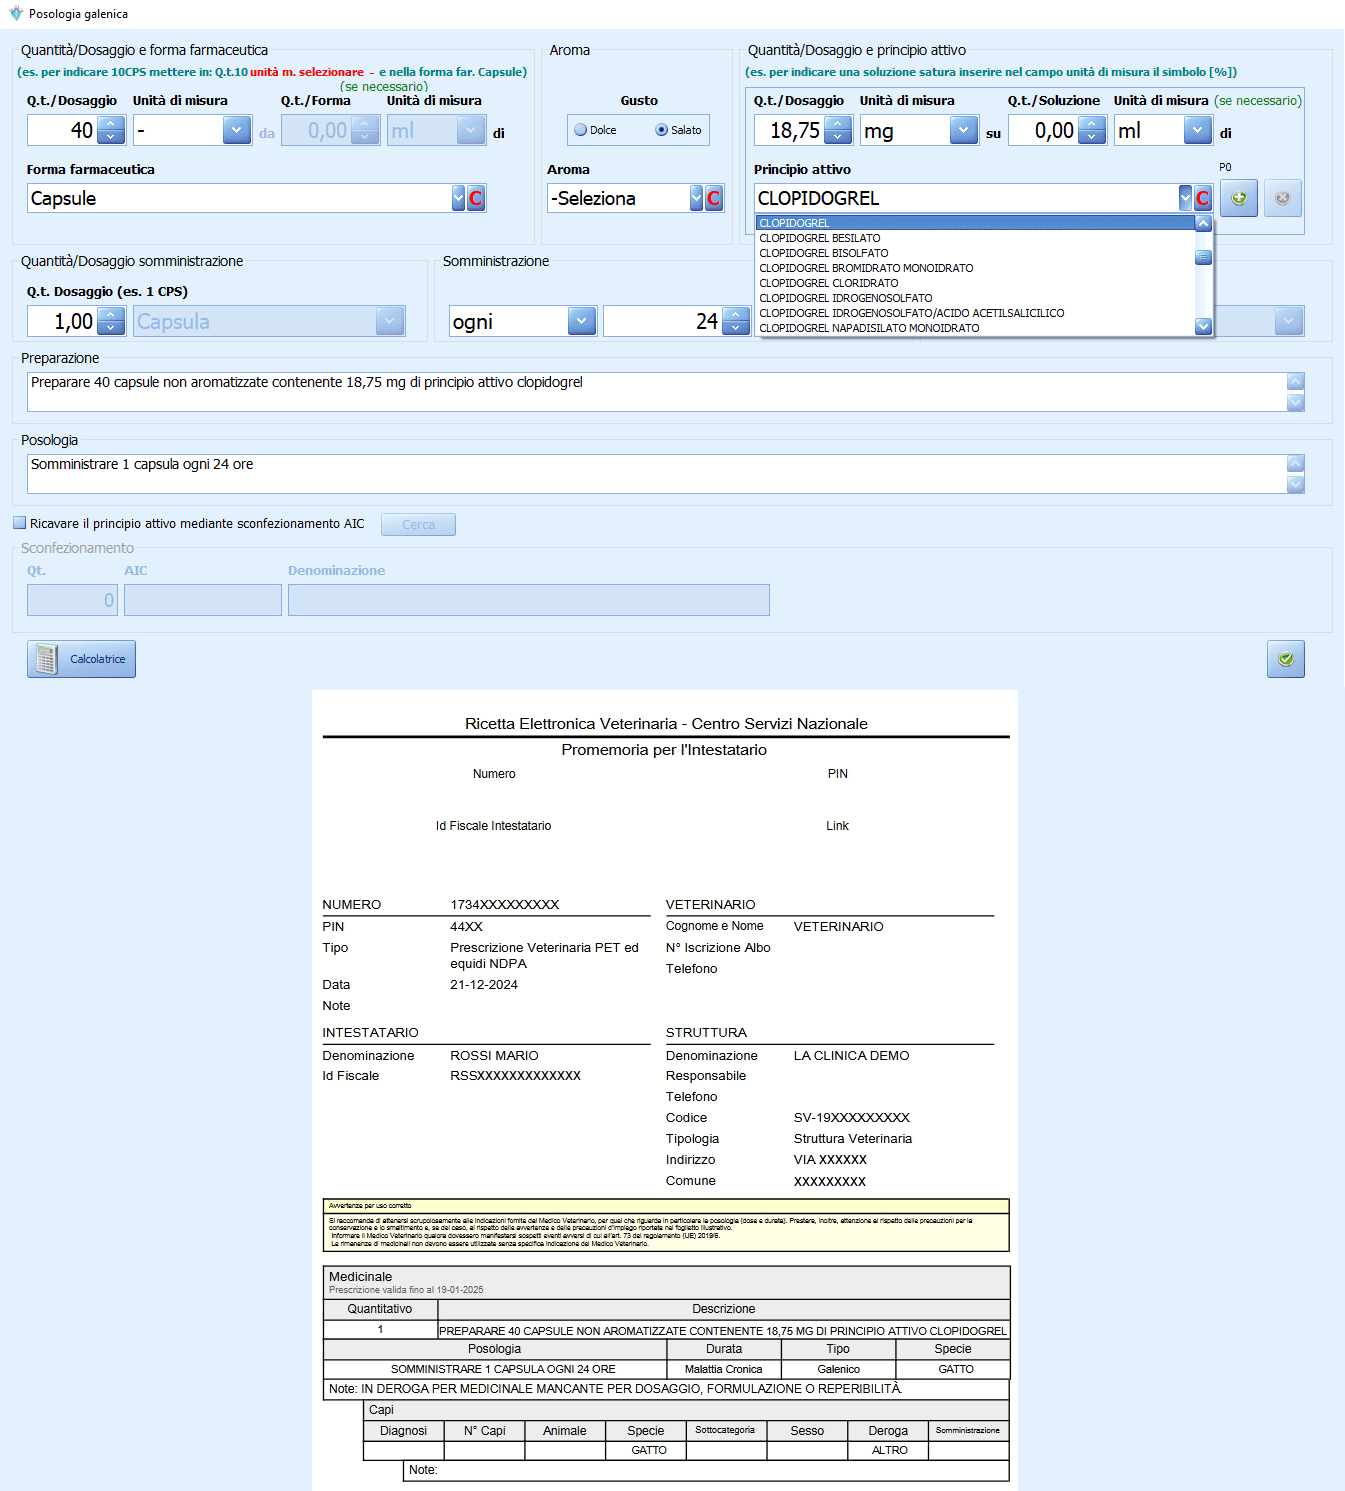
Task: Expand the Forma farmaceutica Capsule dropdown
Action: (x=458, y=198)
